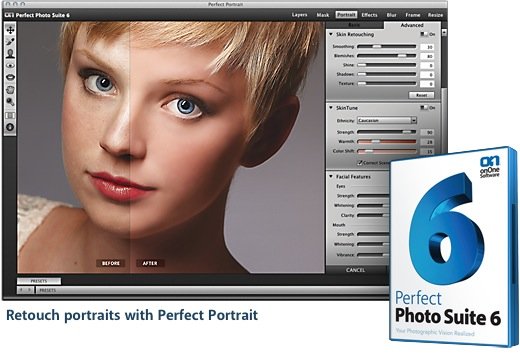
Task: Click the AFTER label on the preview
Action: click(x=150, y=263)
